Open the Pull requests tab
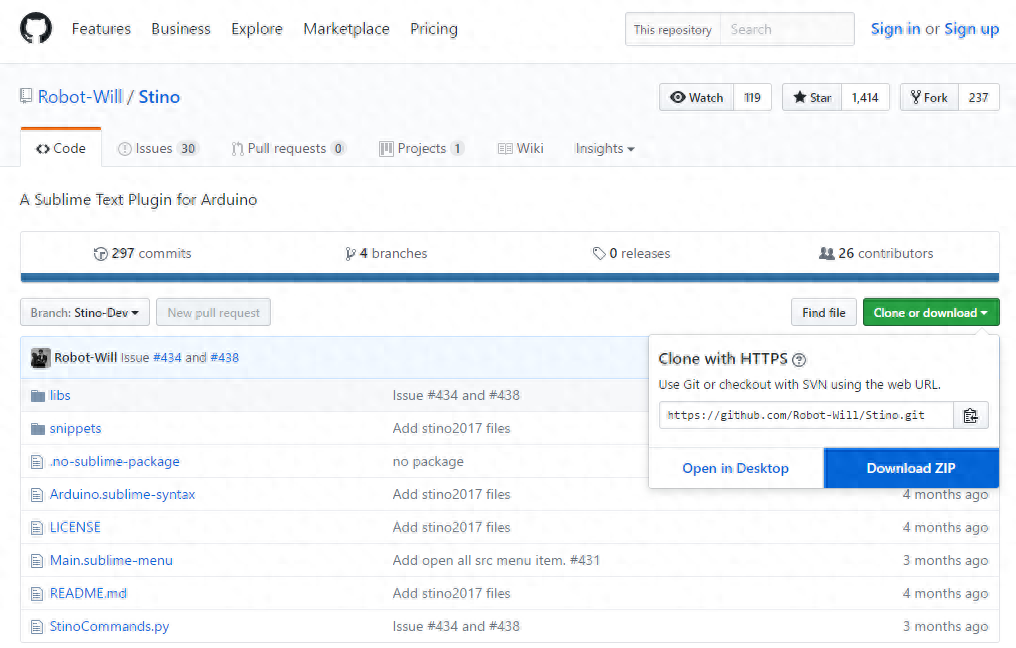1016x648 pixels. (x=288, y=148)
